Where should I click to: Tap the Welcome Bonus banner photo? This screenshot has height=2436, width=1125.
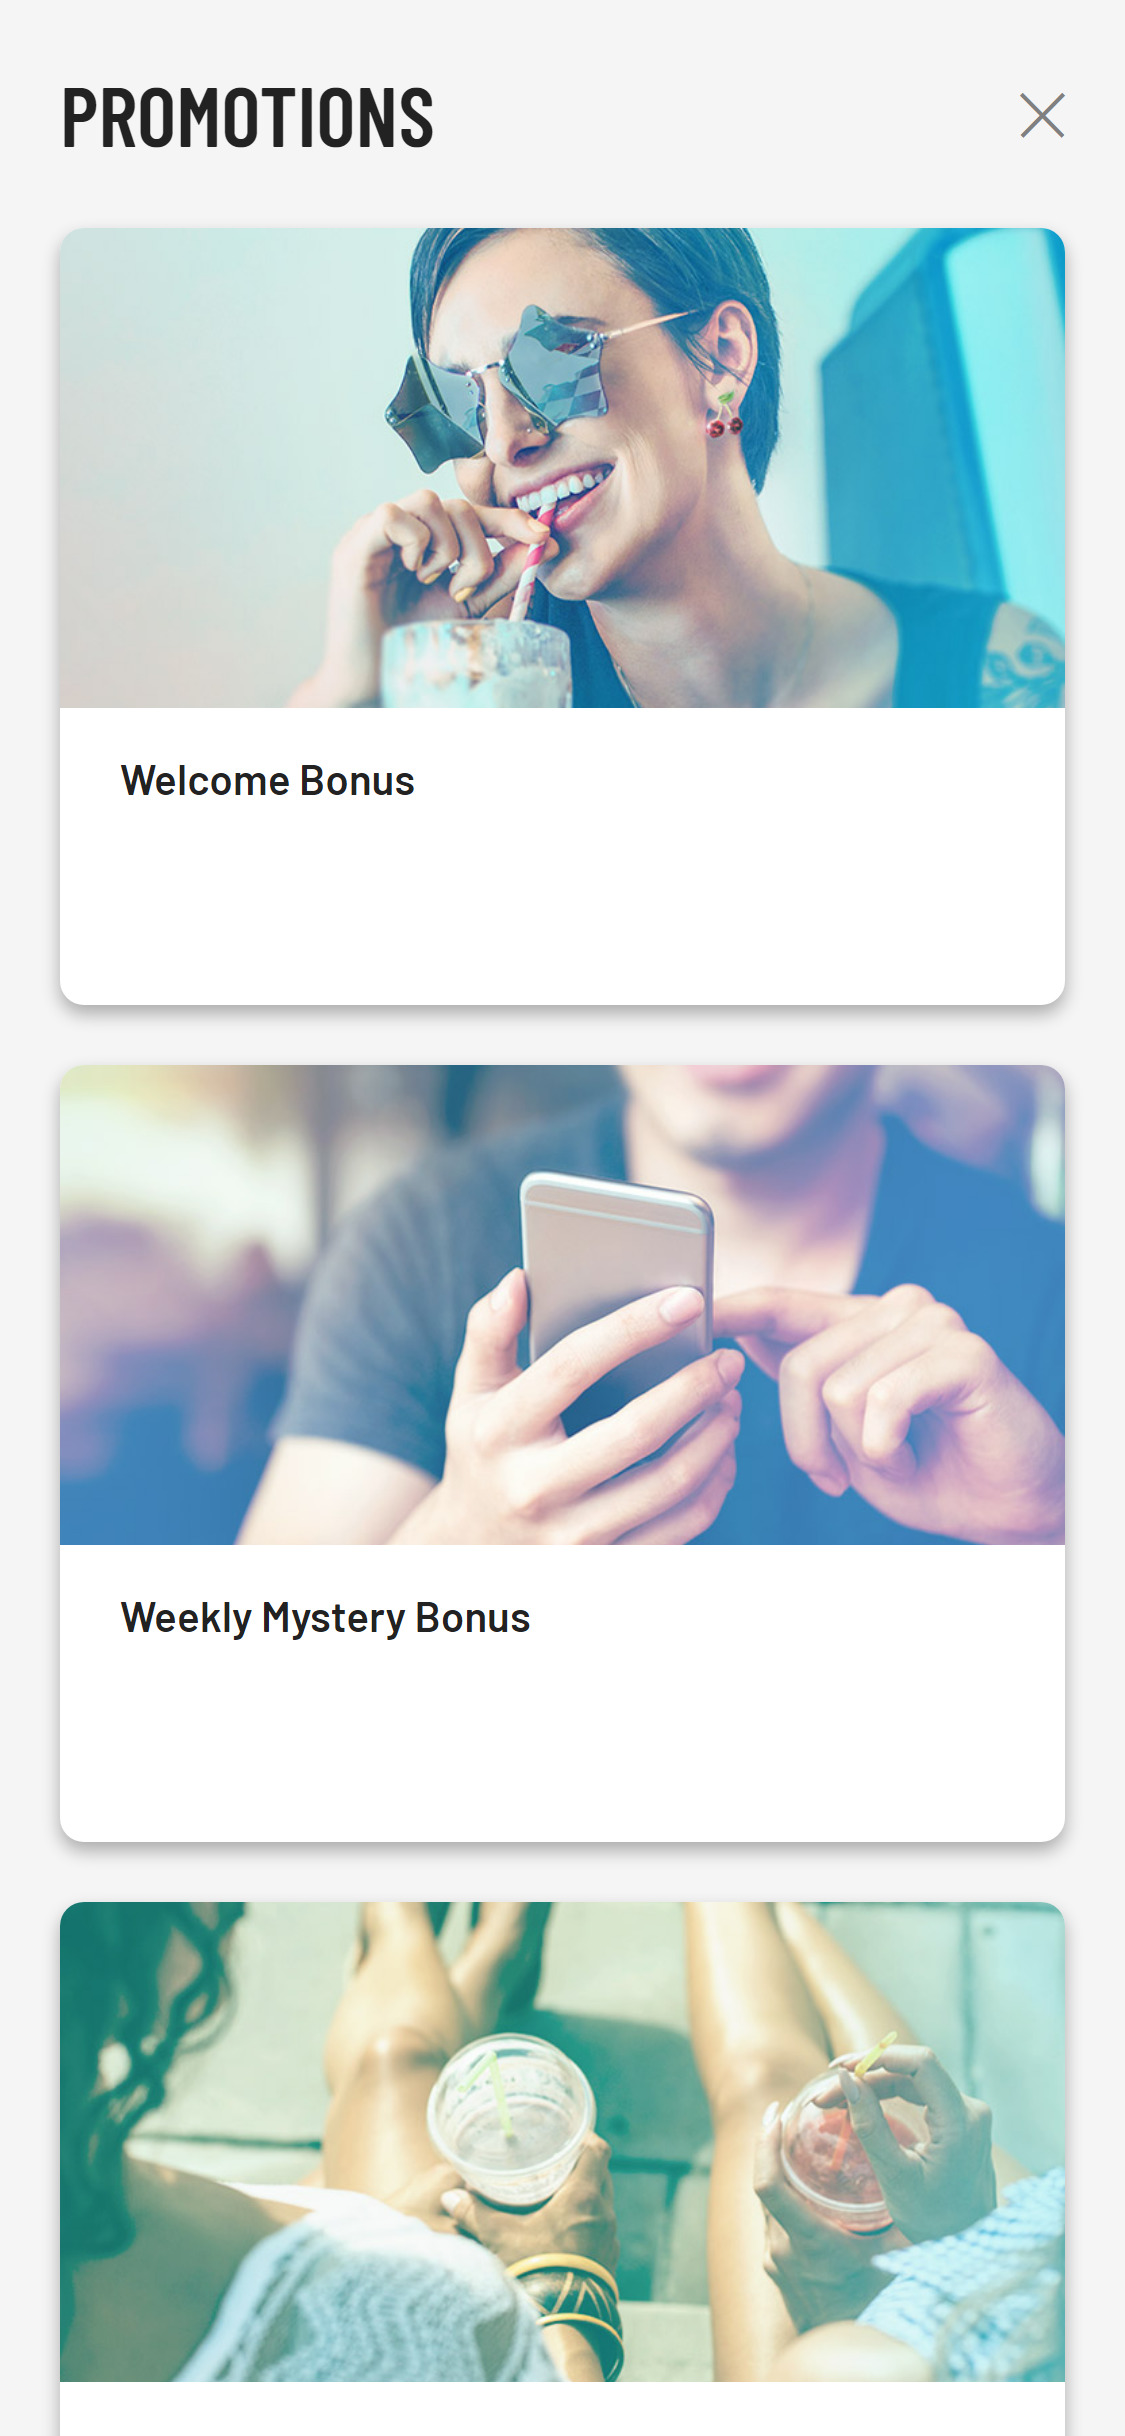point(562,468)
